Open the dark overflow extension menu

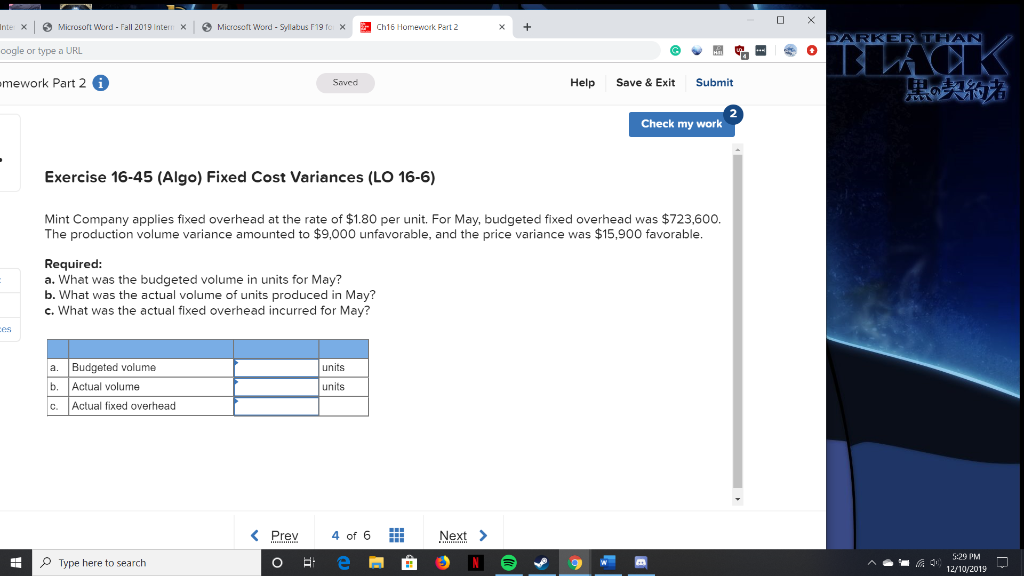[x=761, y=49]
